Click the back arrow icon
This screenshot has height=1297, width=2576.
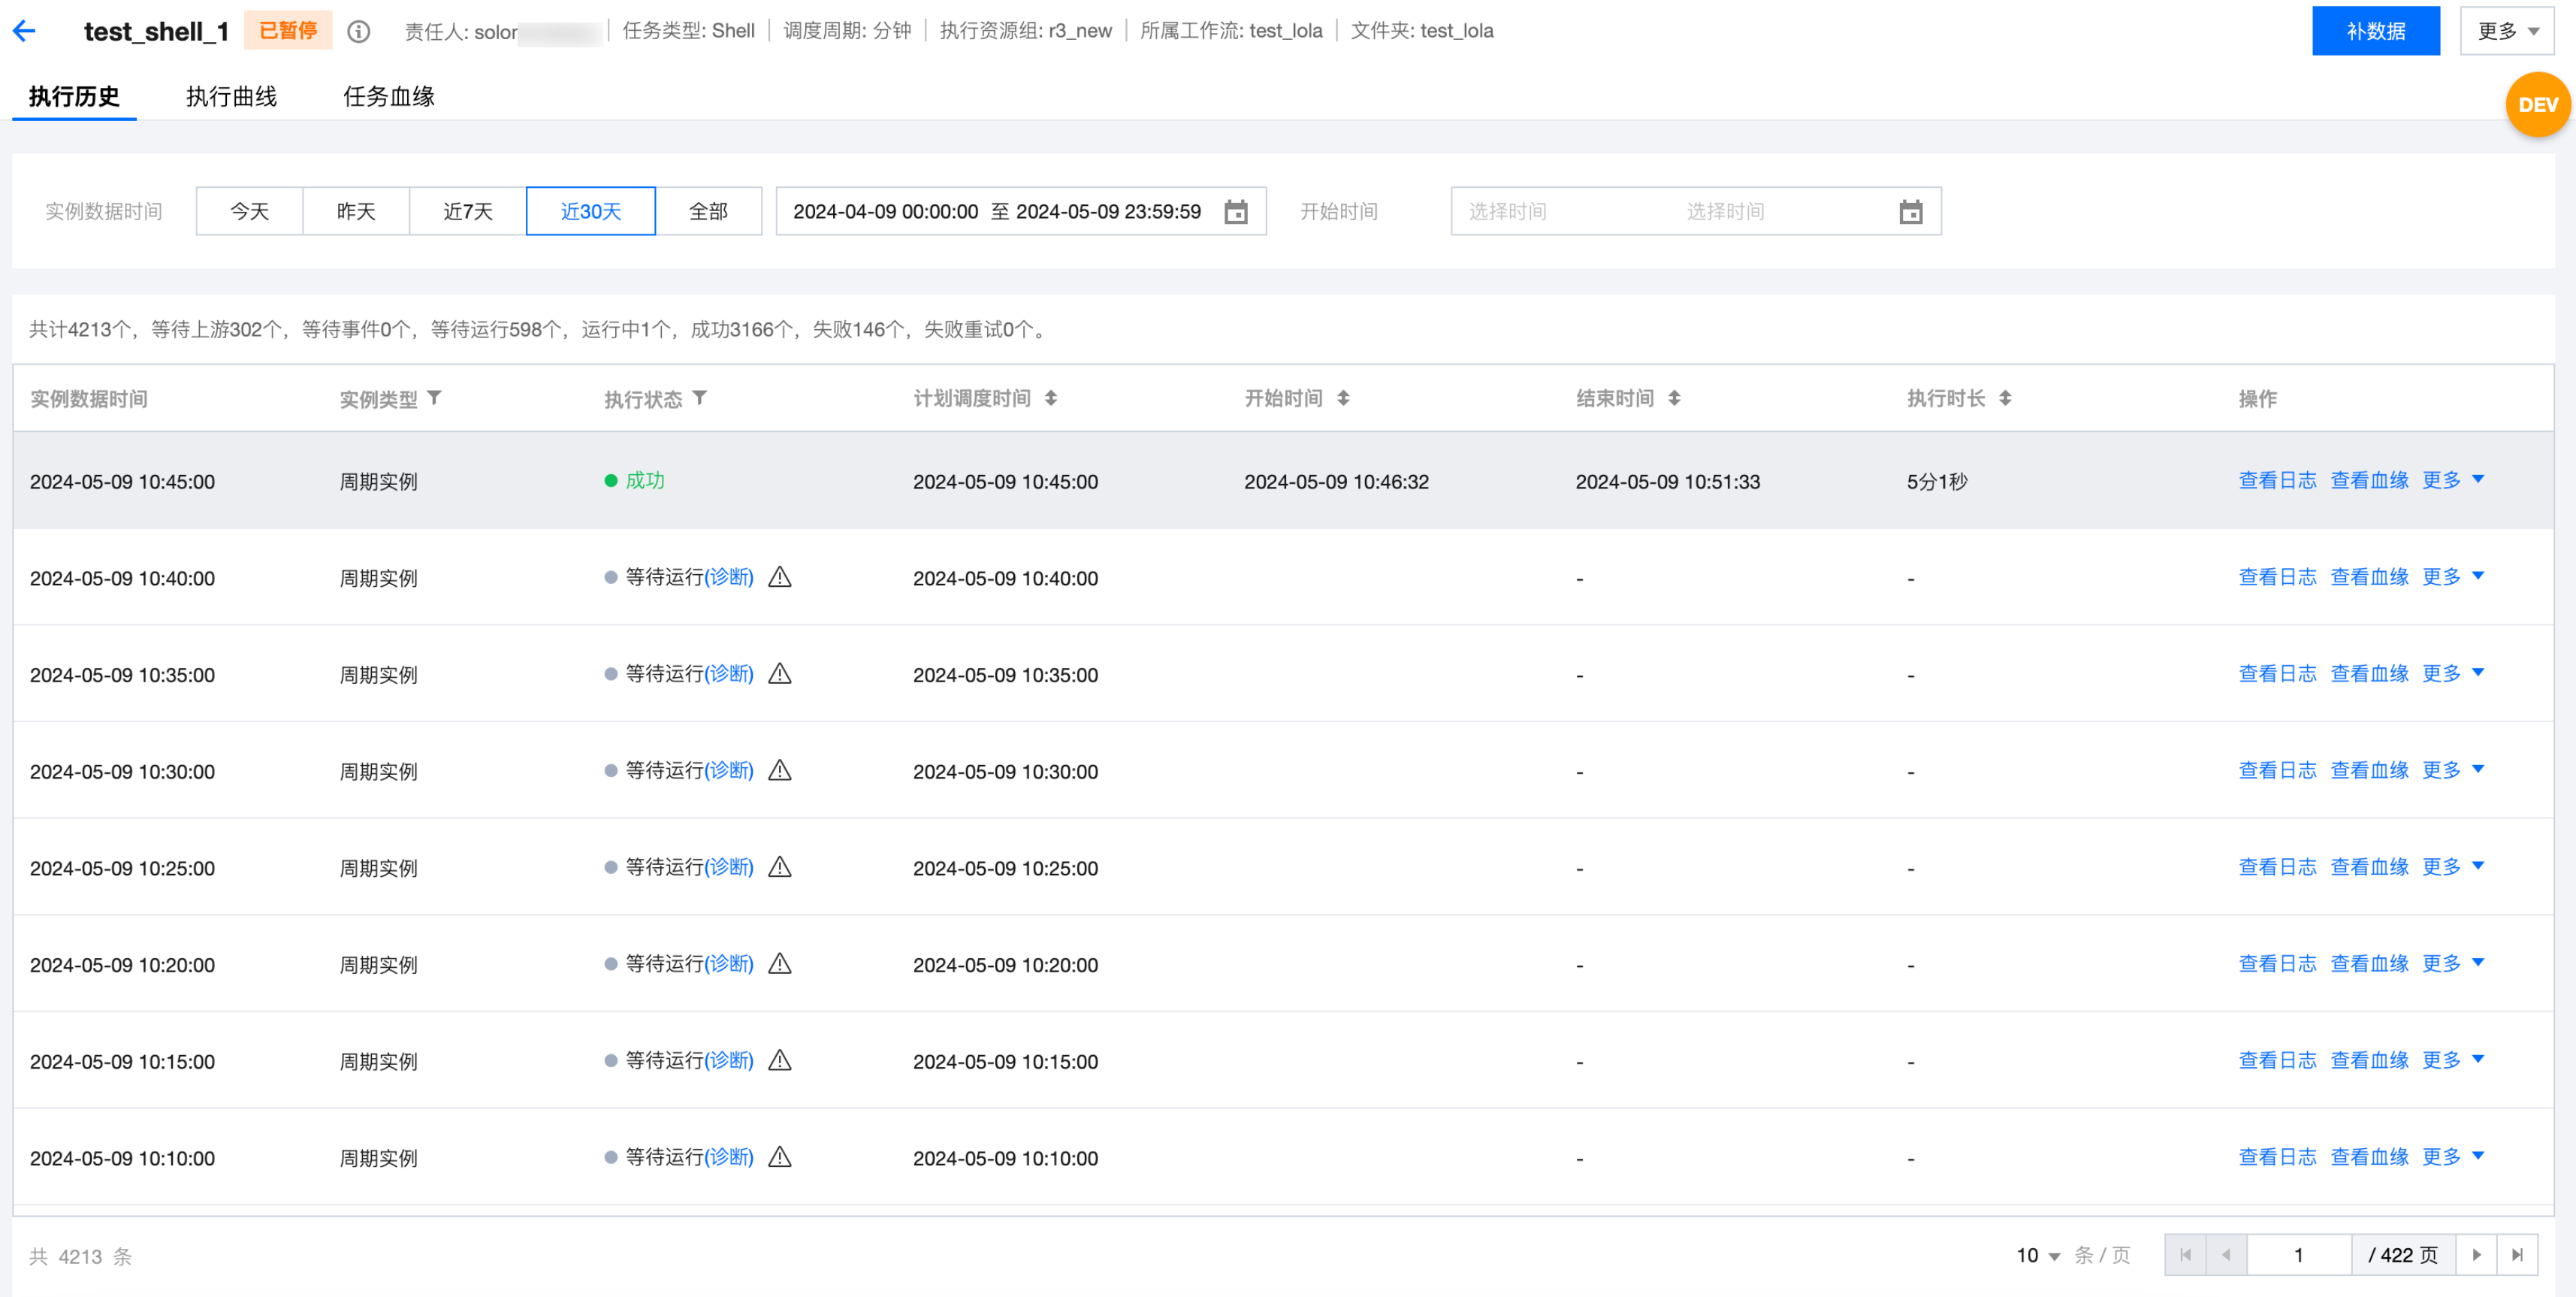click(25, 31)
